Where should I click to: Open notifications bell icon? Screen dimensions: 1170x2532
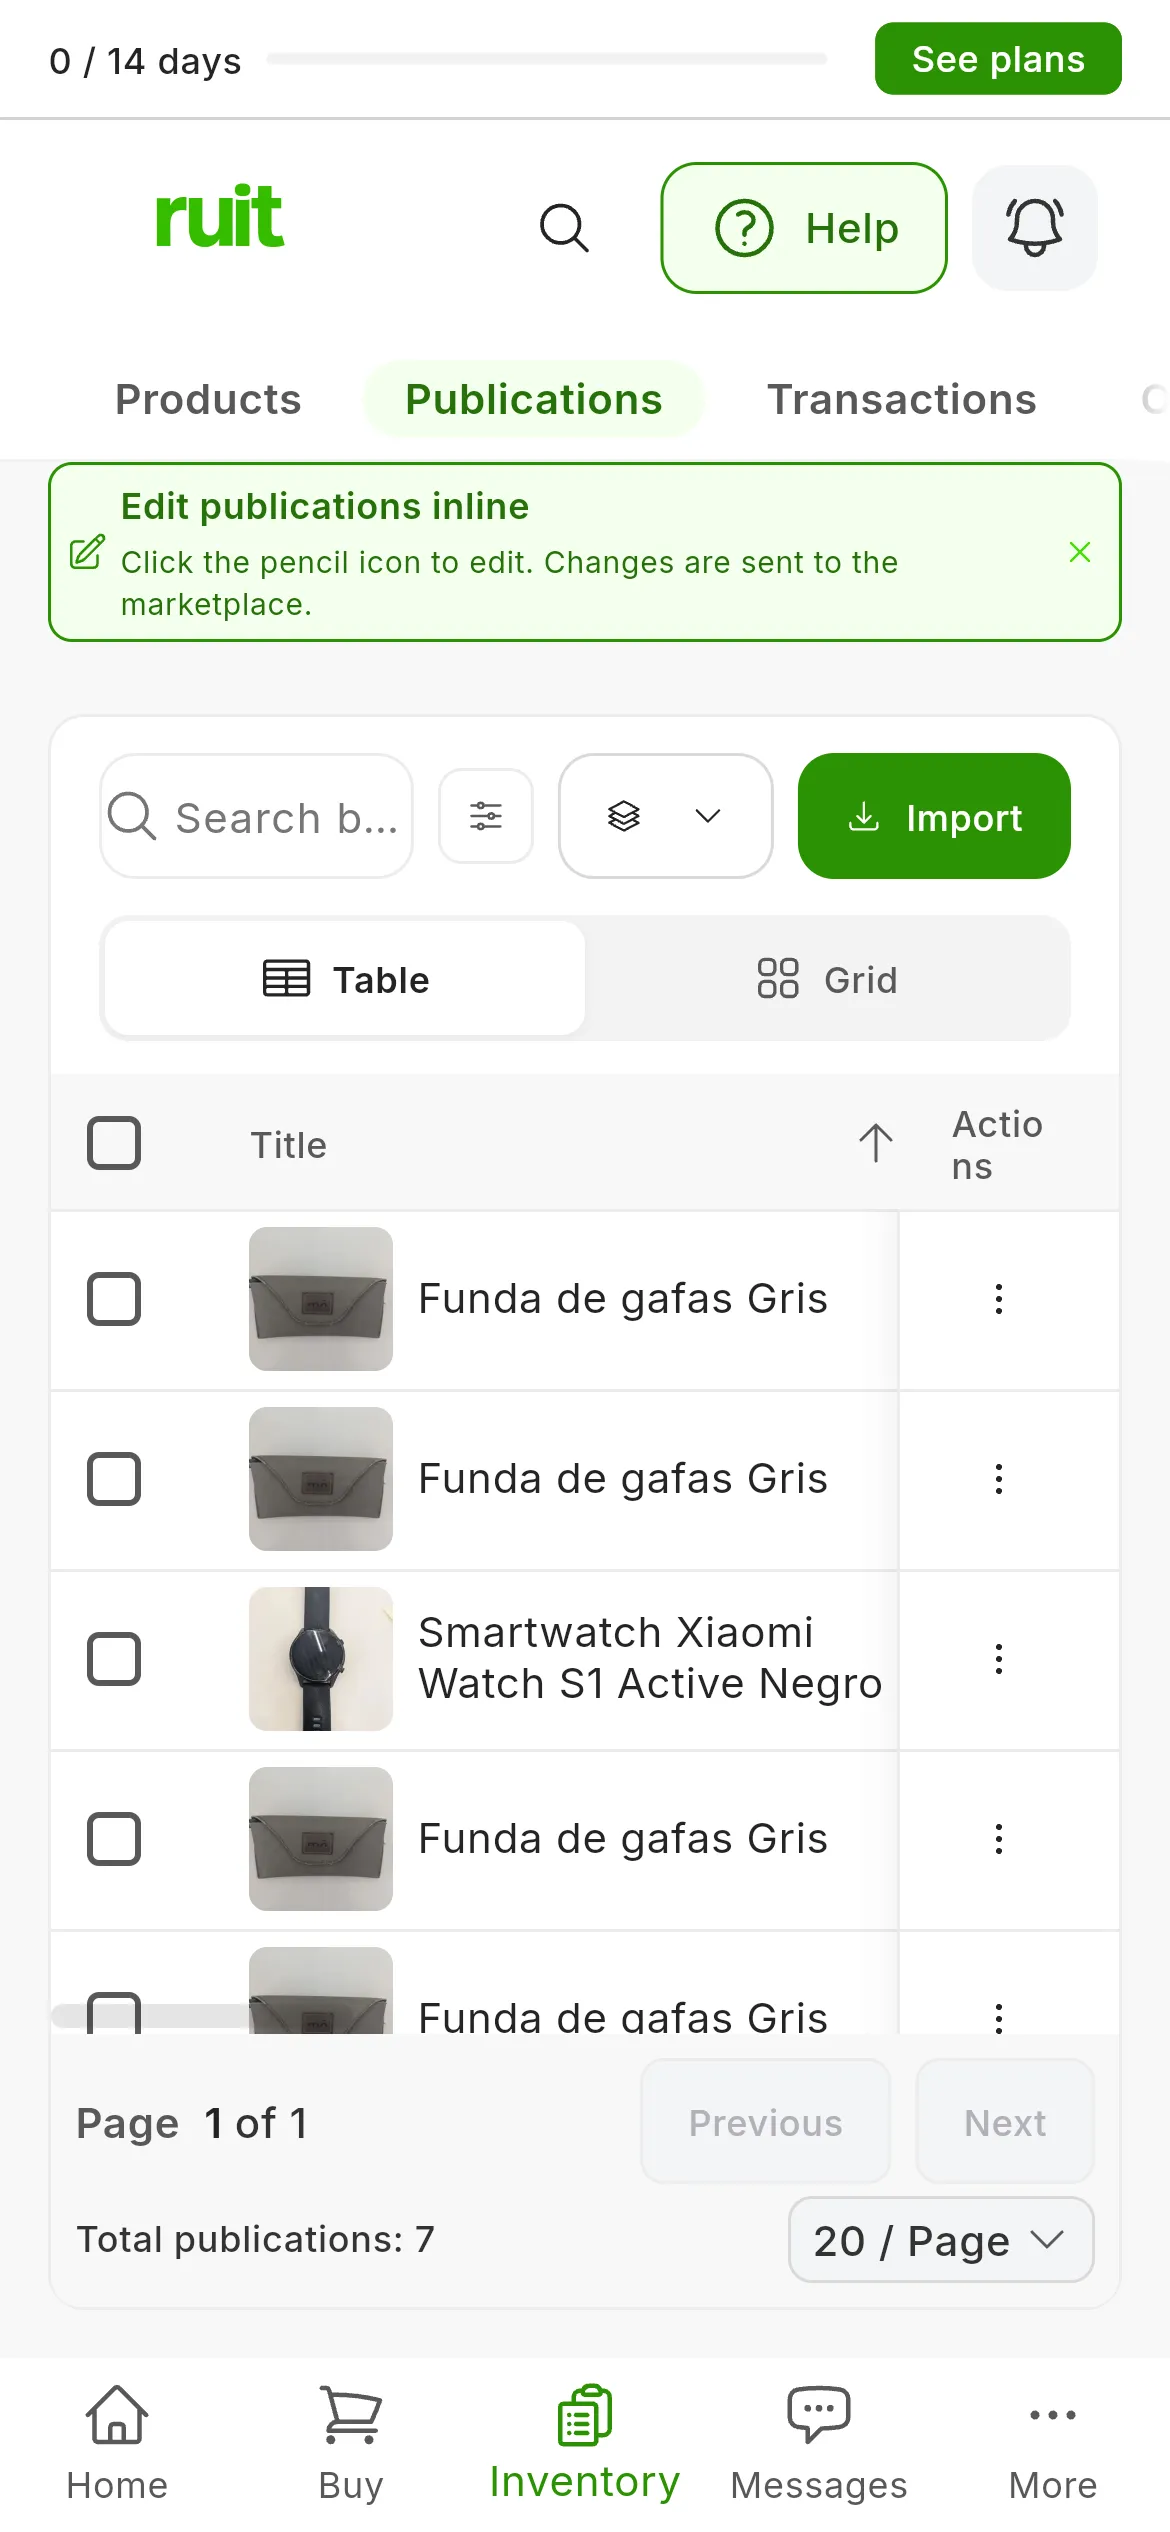pos(1034,228)
